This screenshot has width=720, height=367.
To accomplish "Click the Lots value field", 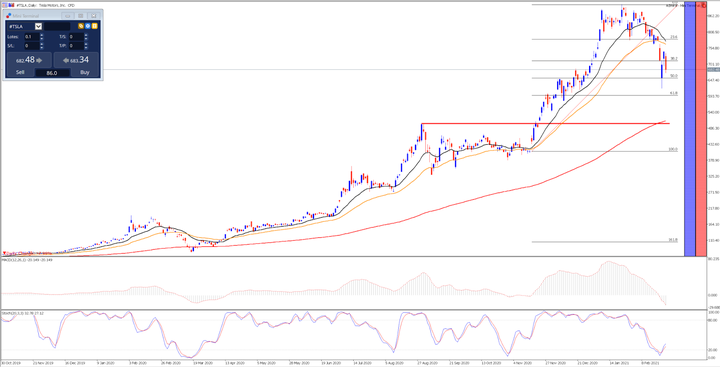I will coord(32,37).
